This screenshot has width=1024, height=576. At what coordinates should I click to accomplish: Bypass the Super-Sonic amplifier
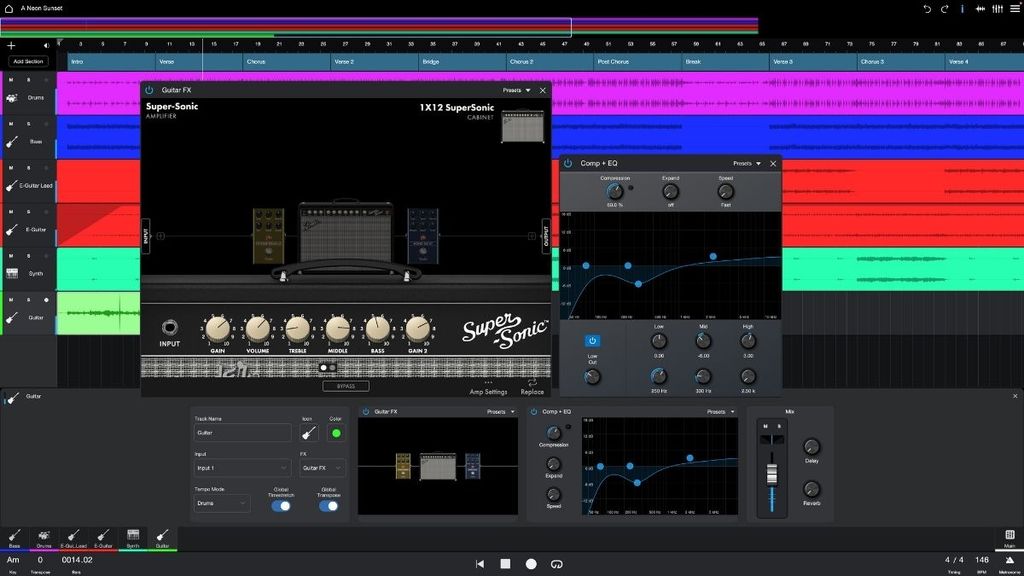(346, 386)
